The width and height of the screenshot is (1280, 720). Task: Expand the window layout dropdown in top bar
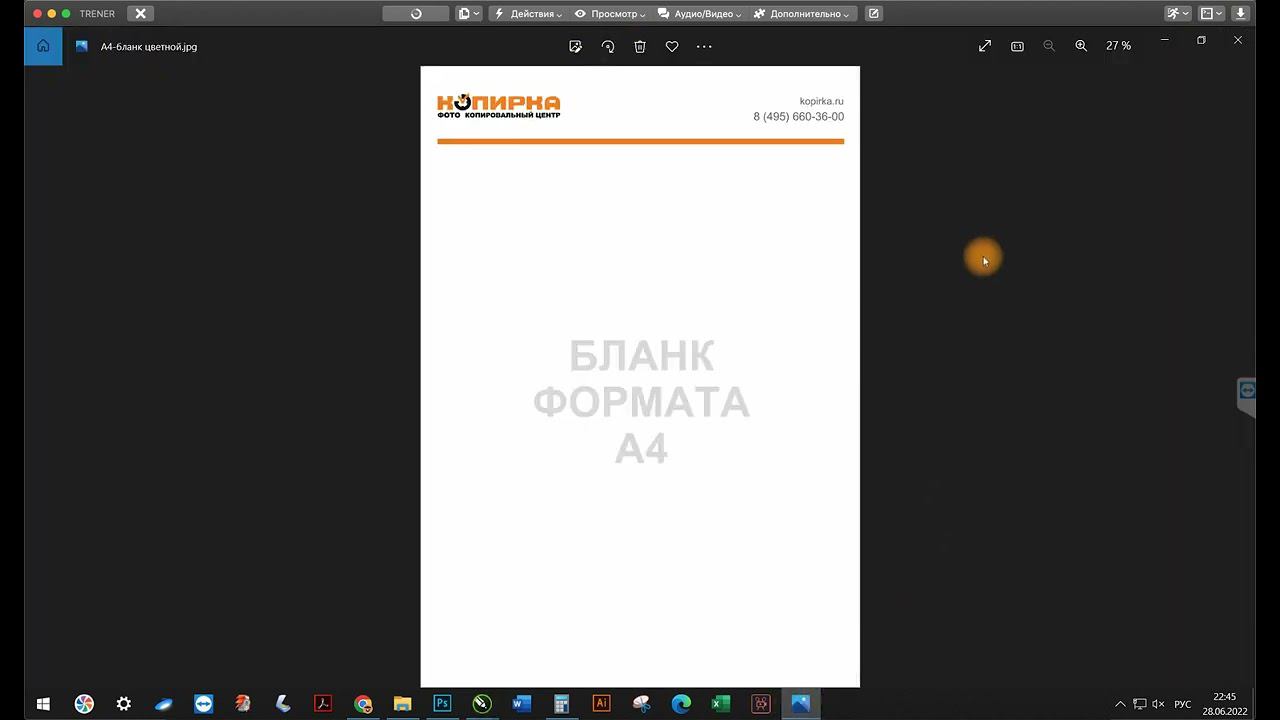click(1211, 14)
